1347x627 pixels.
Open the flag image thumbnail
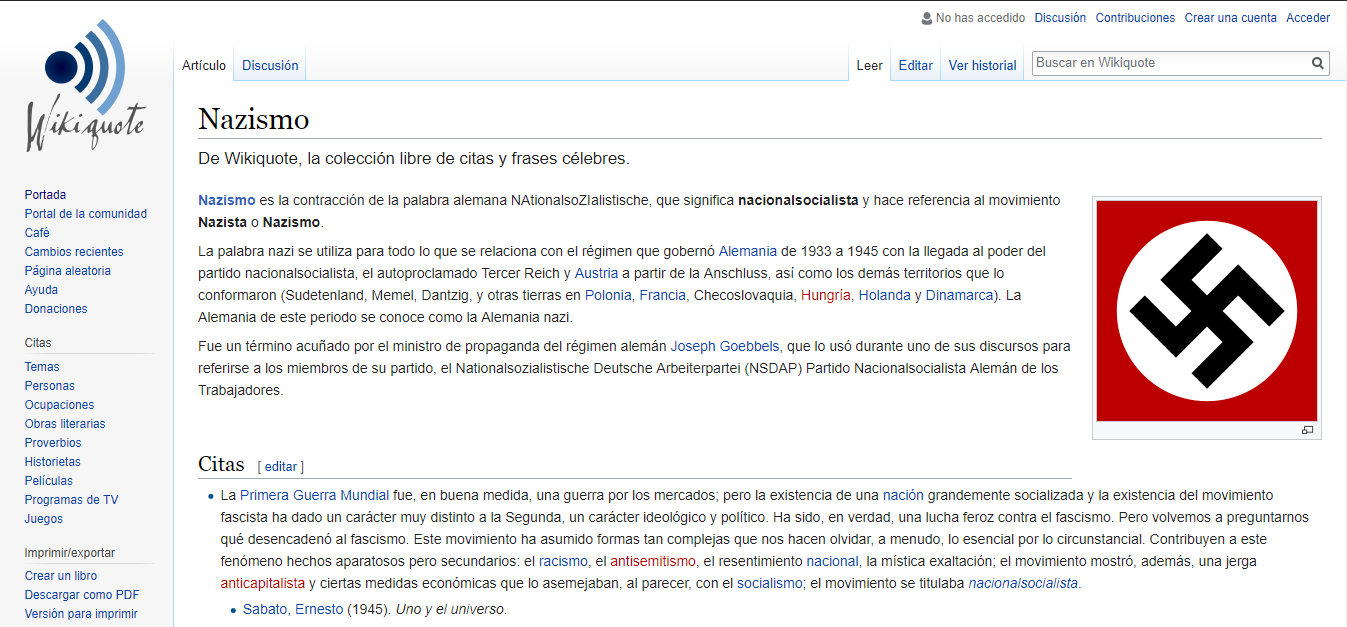[1207, 311]
